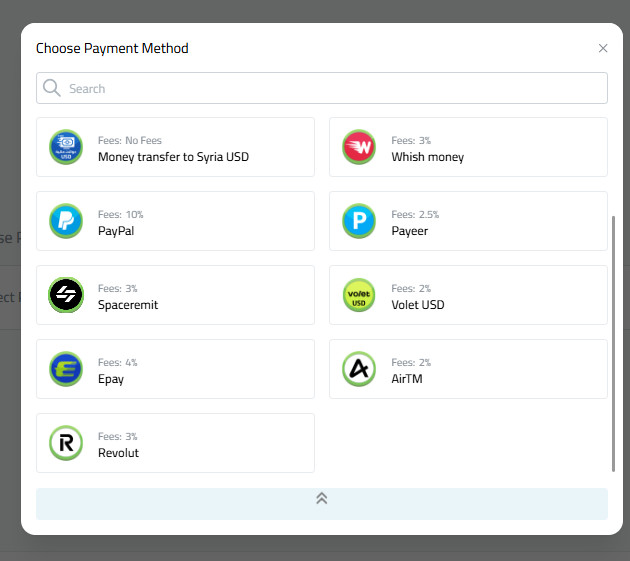This screenshot has height=561, width=630.
Task: Click the Payeer logo icon
Action: pyautogui.click(x=359, y=221)
